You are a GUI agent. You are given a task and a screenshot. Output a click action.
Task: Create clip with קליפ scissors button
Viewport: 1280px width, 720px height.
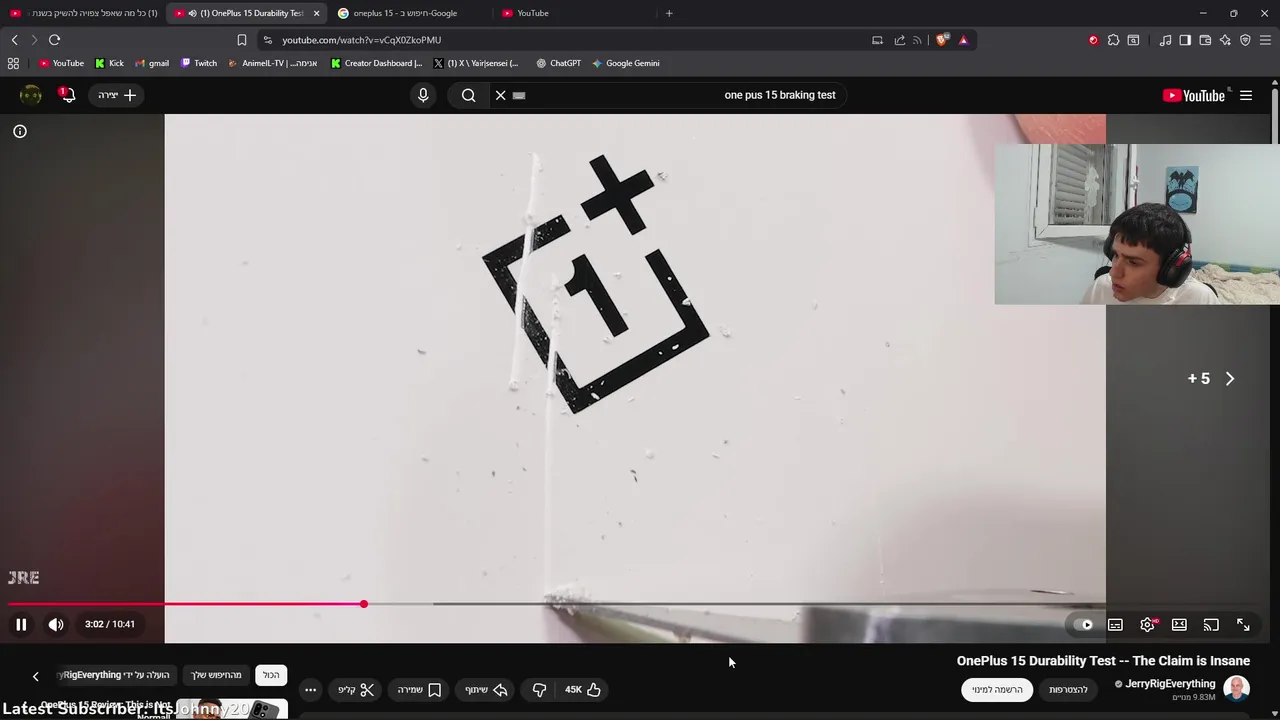click(x=356, y=690)
